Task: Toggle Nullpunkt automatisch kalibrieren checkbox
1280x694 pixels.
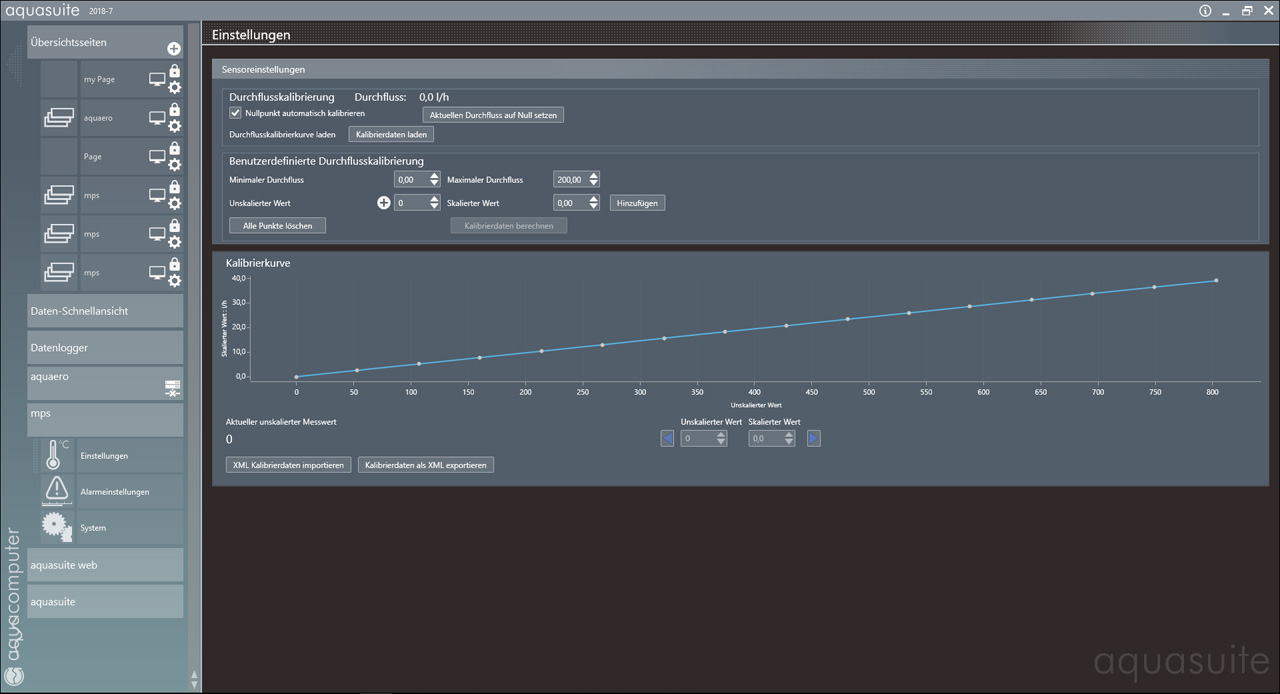Action: tap(236, 113)
